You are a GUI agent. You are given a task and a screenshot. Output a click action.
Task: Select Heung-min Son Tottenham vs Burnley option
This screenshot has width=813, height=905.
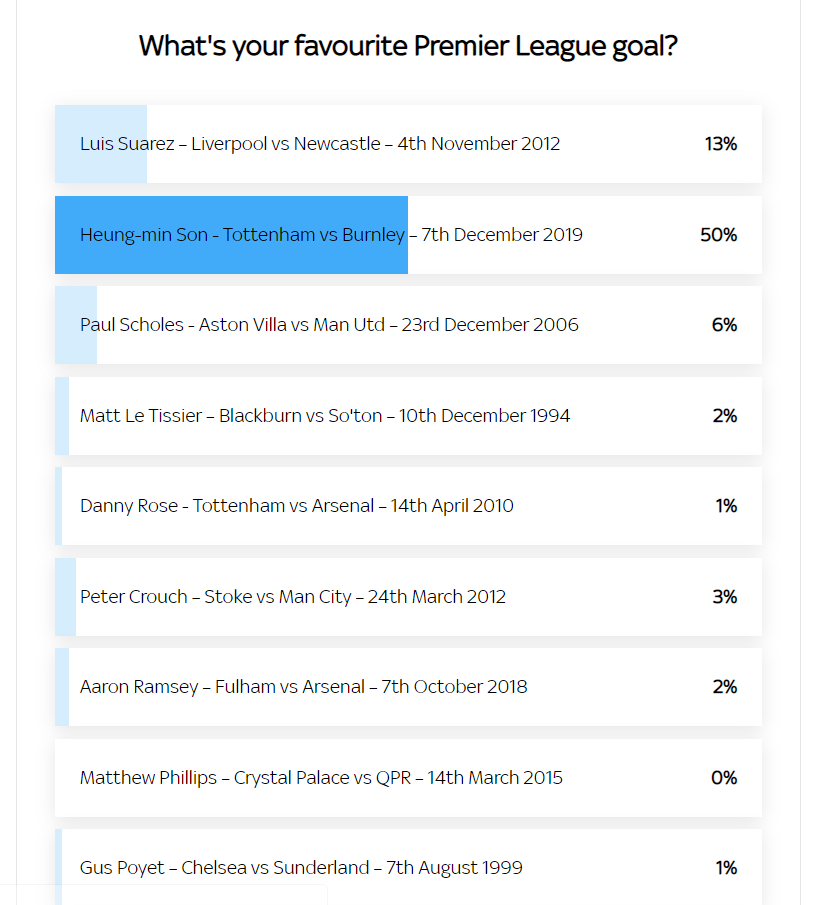pos(408,235)
